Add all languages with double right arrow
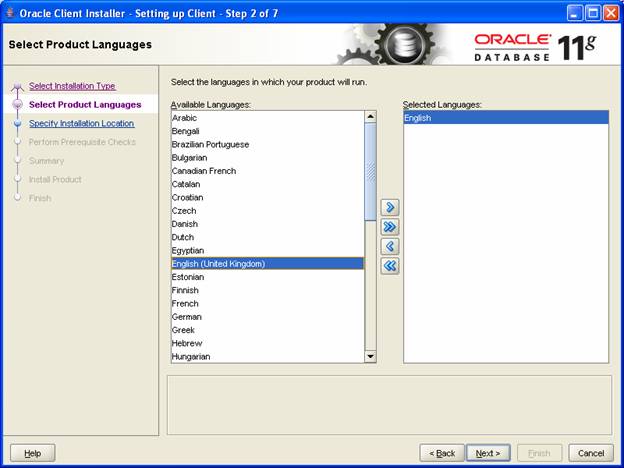This screenshot has width=624, height=468. coord(390,226)
